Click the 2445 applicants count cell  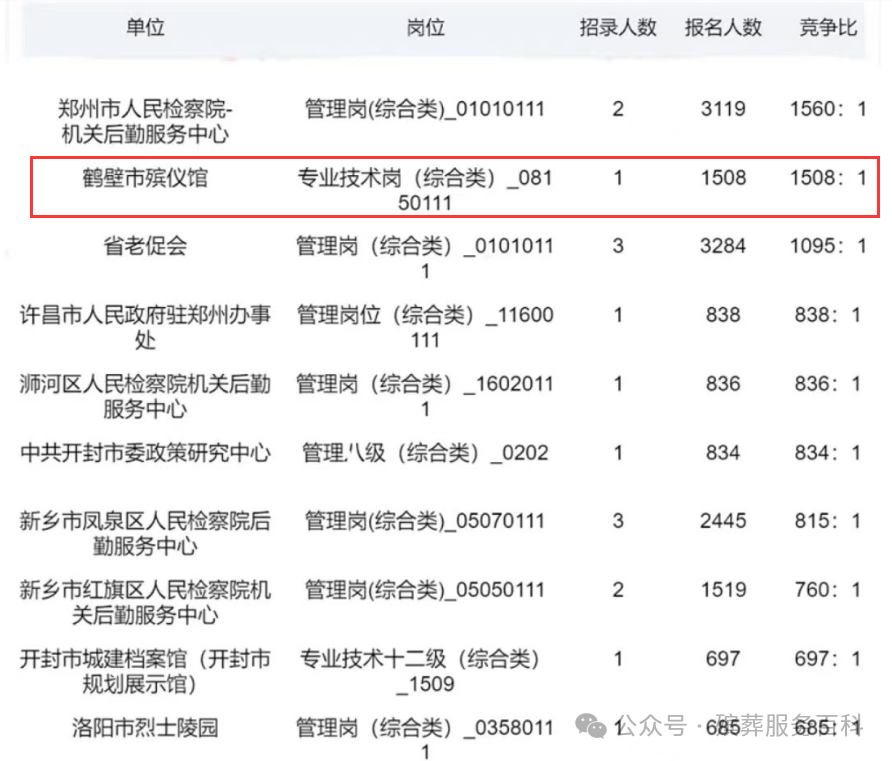tap(723, 521)
